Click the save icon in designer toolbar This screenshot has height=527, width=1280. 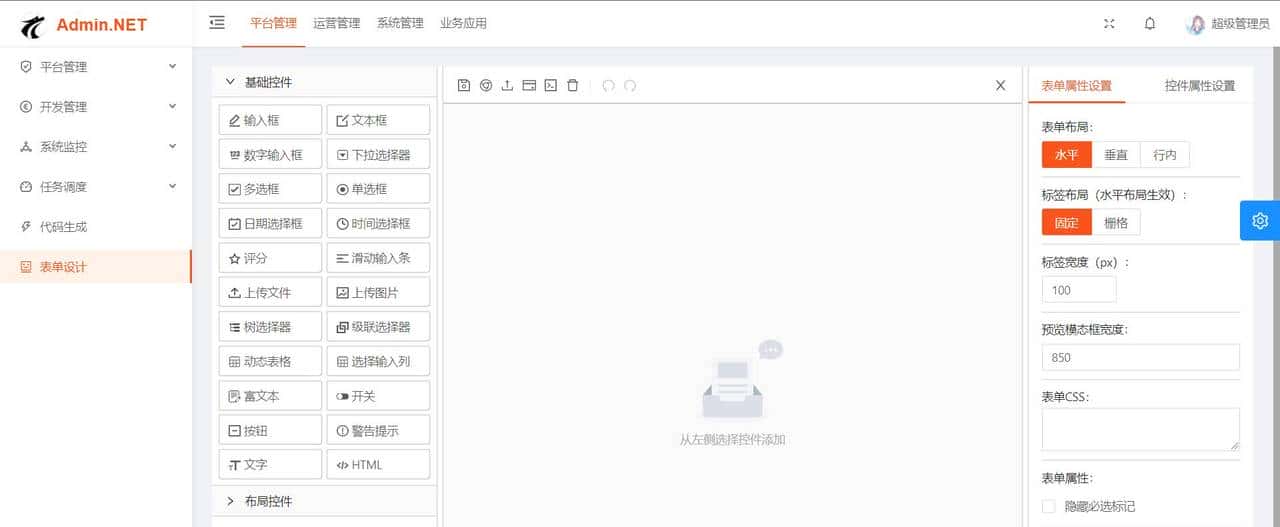(464, 86)
